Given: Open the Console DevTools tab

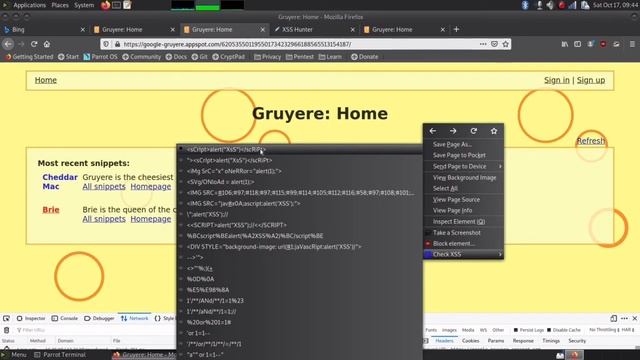Looking at the screenshot, I should [x=64, y=318].
